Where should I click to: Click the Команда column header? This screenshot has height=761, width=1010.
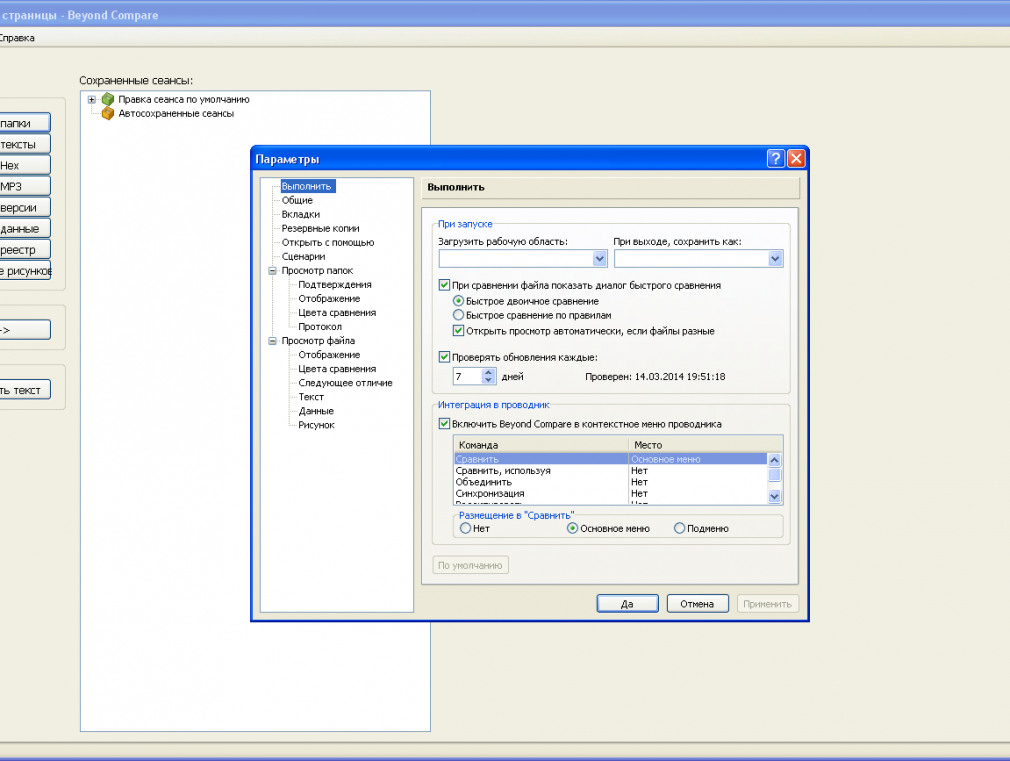pos(541,445)
